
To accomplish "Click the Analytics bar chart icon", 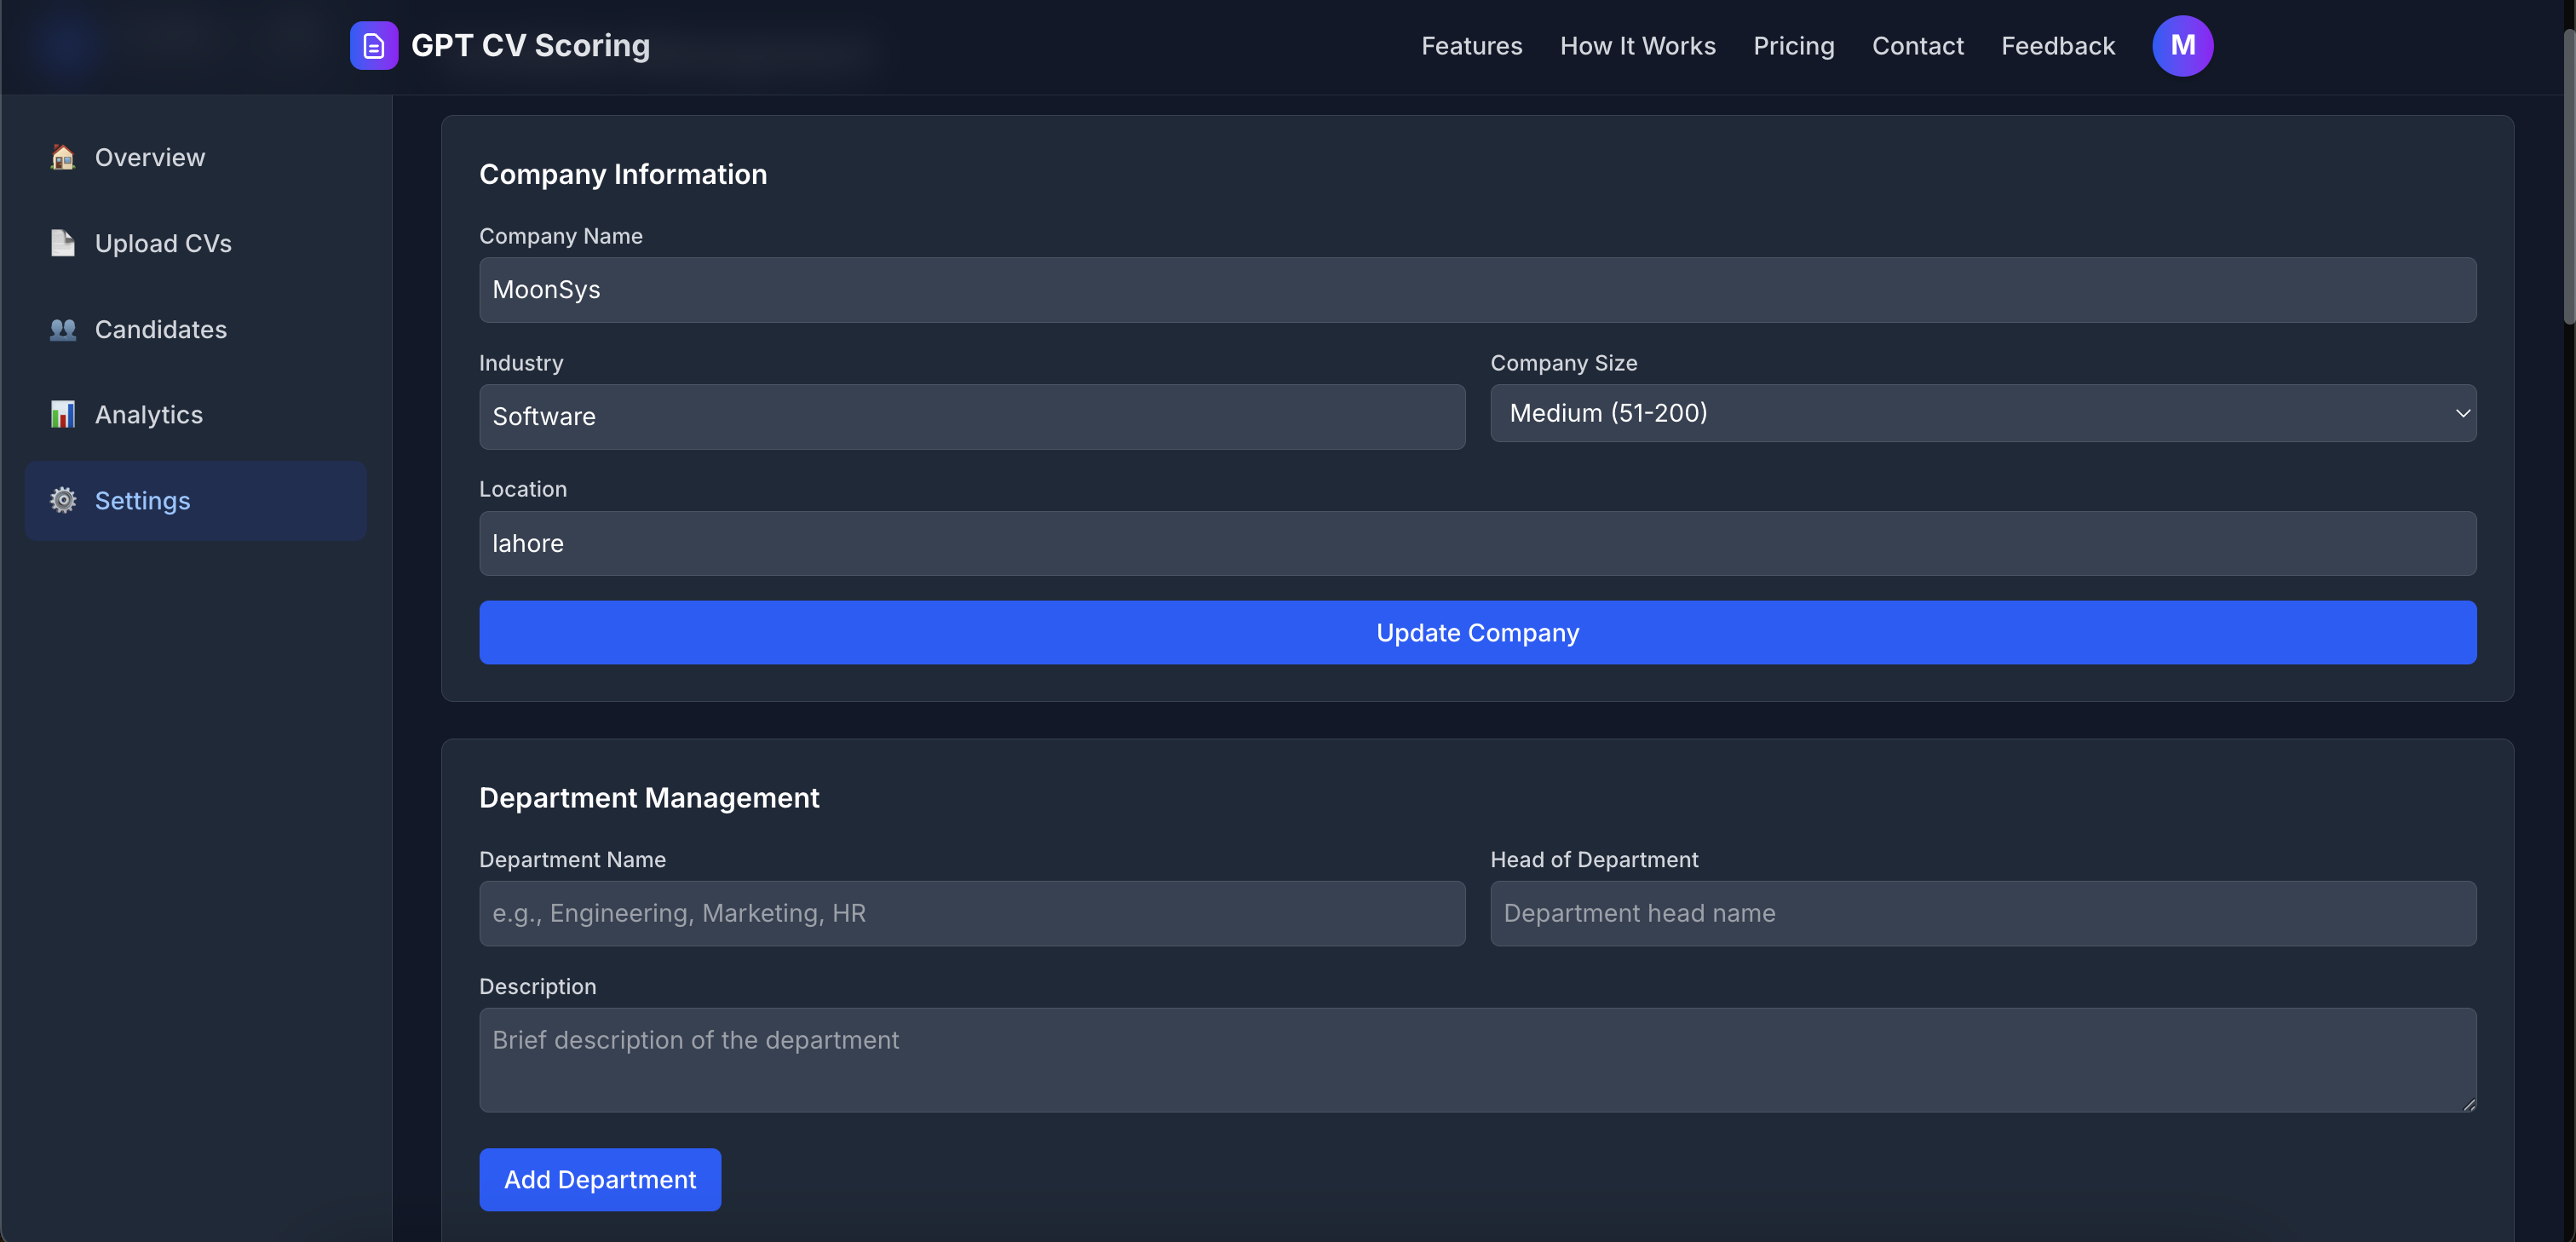I will click(x=63, y=414).
